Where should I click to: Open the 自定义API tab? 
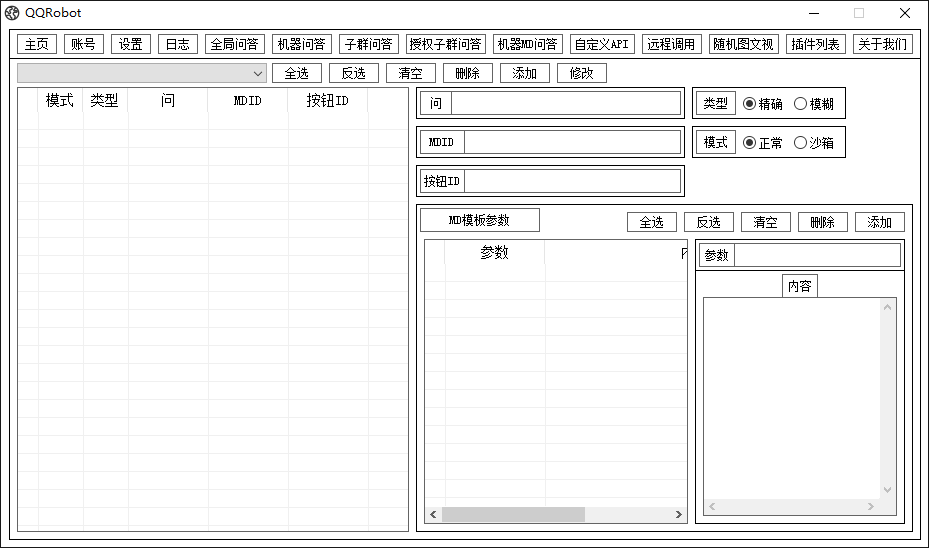[602, 44]
